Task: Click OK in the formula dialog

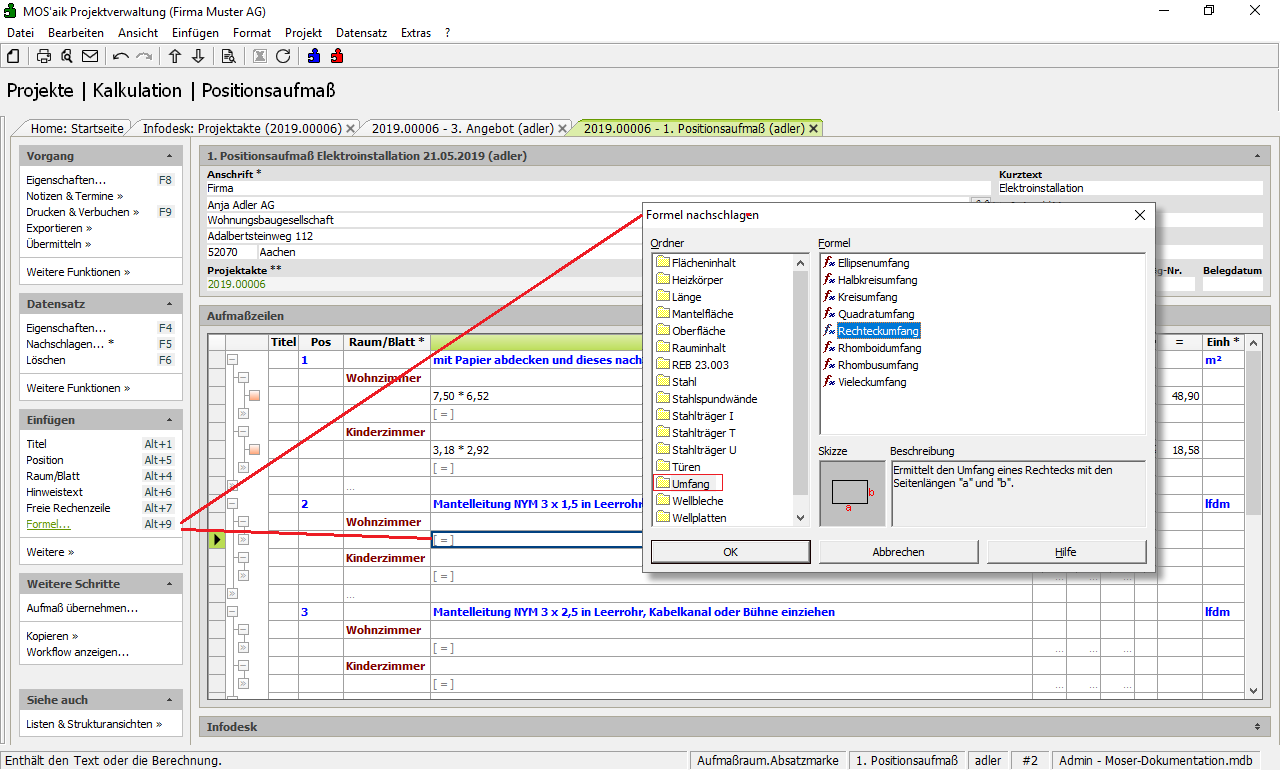Action: click(730, 552)
